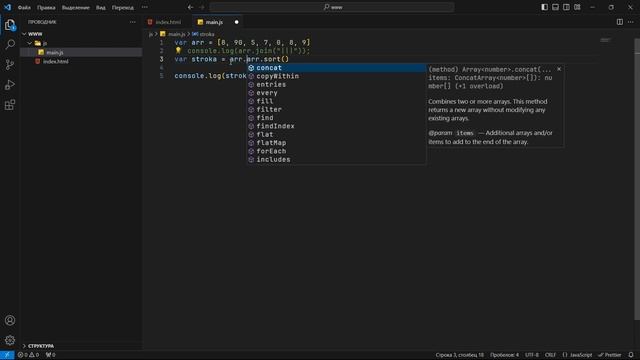Screen dimensions: 640x360
Task: Change indentation via Пробелов: 4
Action: [504, 355]
